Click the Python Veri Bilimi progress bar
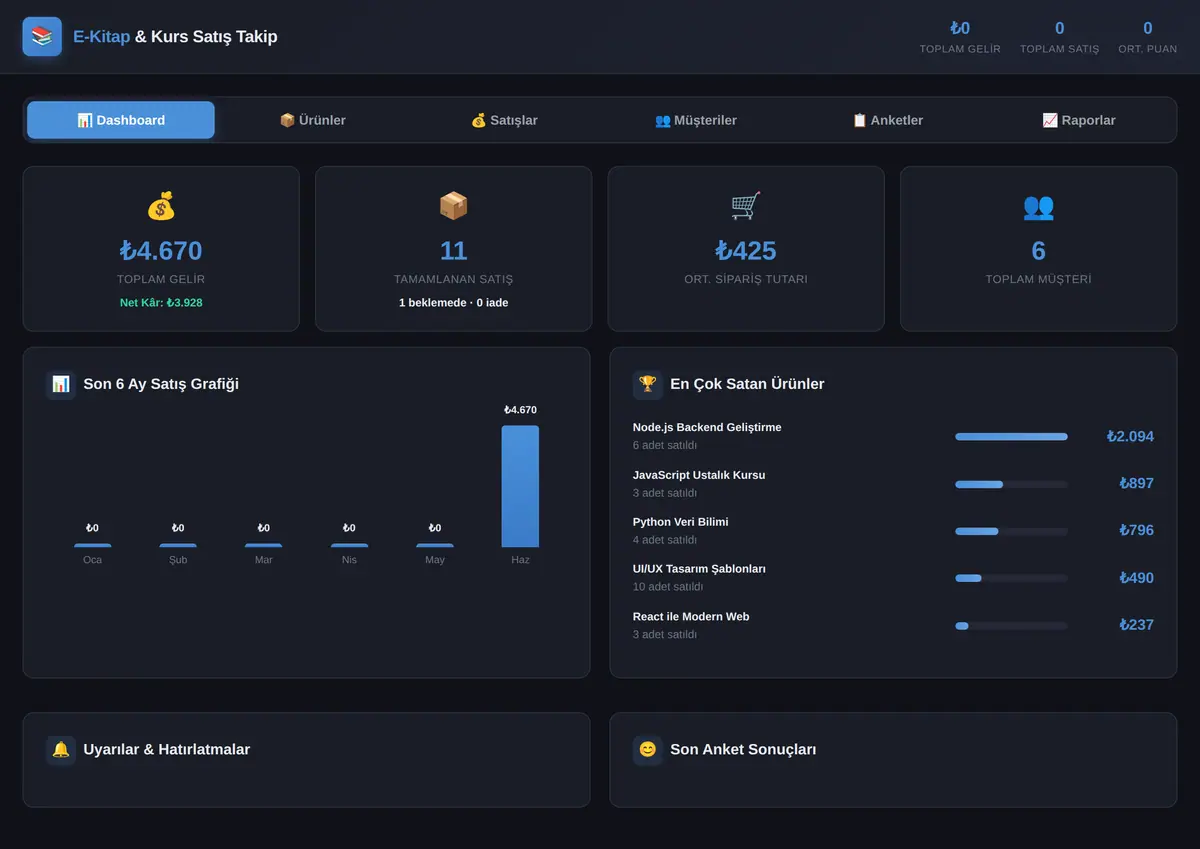The height and width of the screenshot is (849, 1200). click(x=1011, y=531)
